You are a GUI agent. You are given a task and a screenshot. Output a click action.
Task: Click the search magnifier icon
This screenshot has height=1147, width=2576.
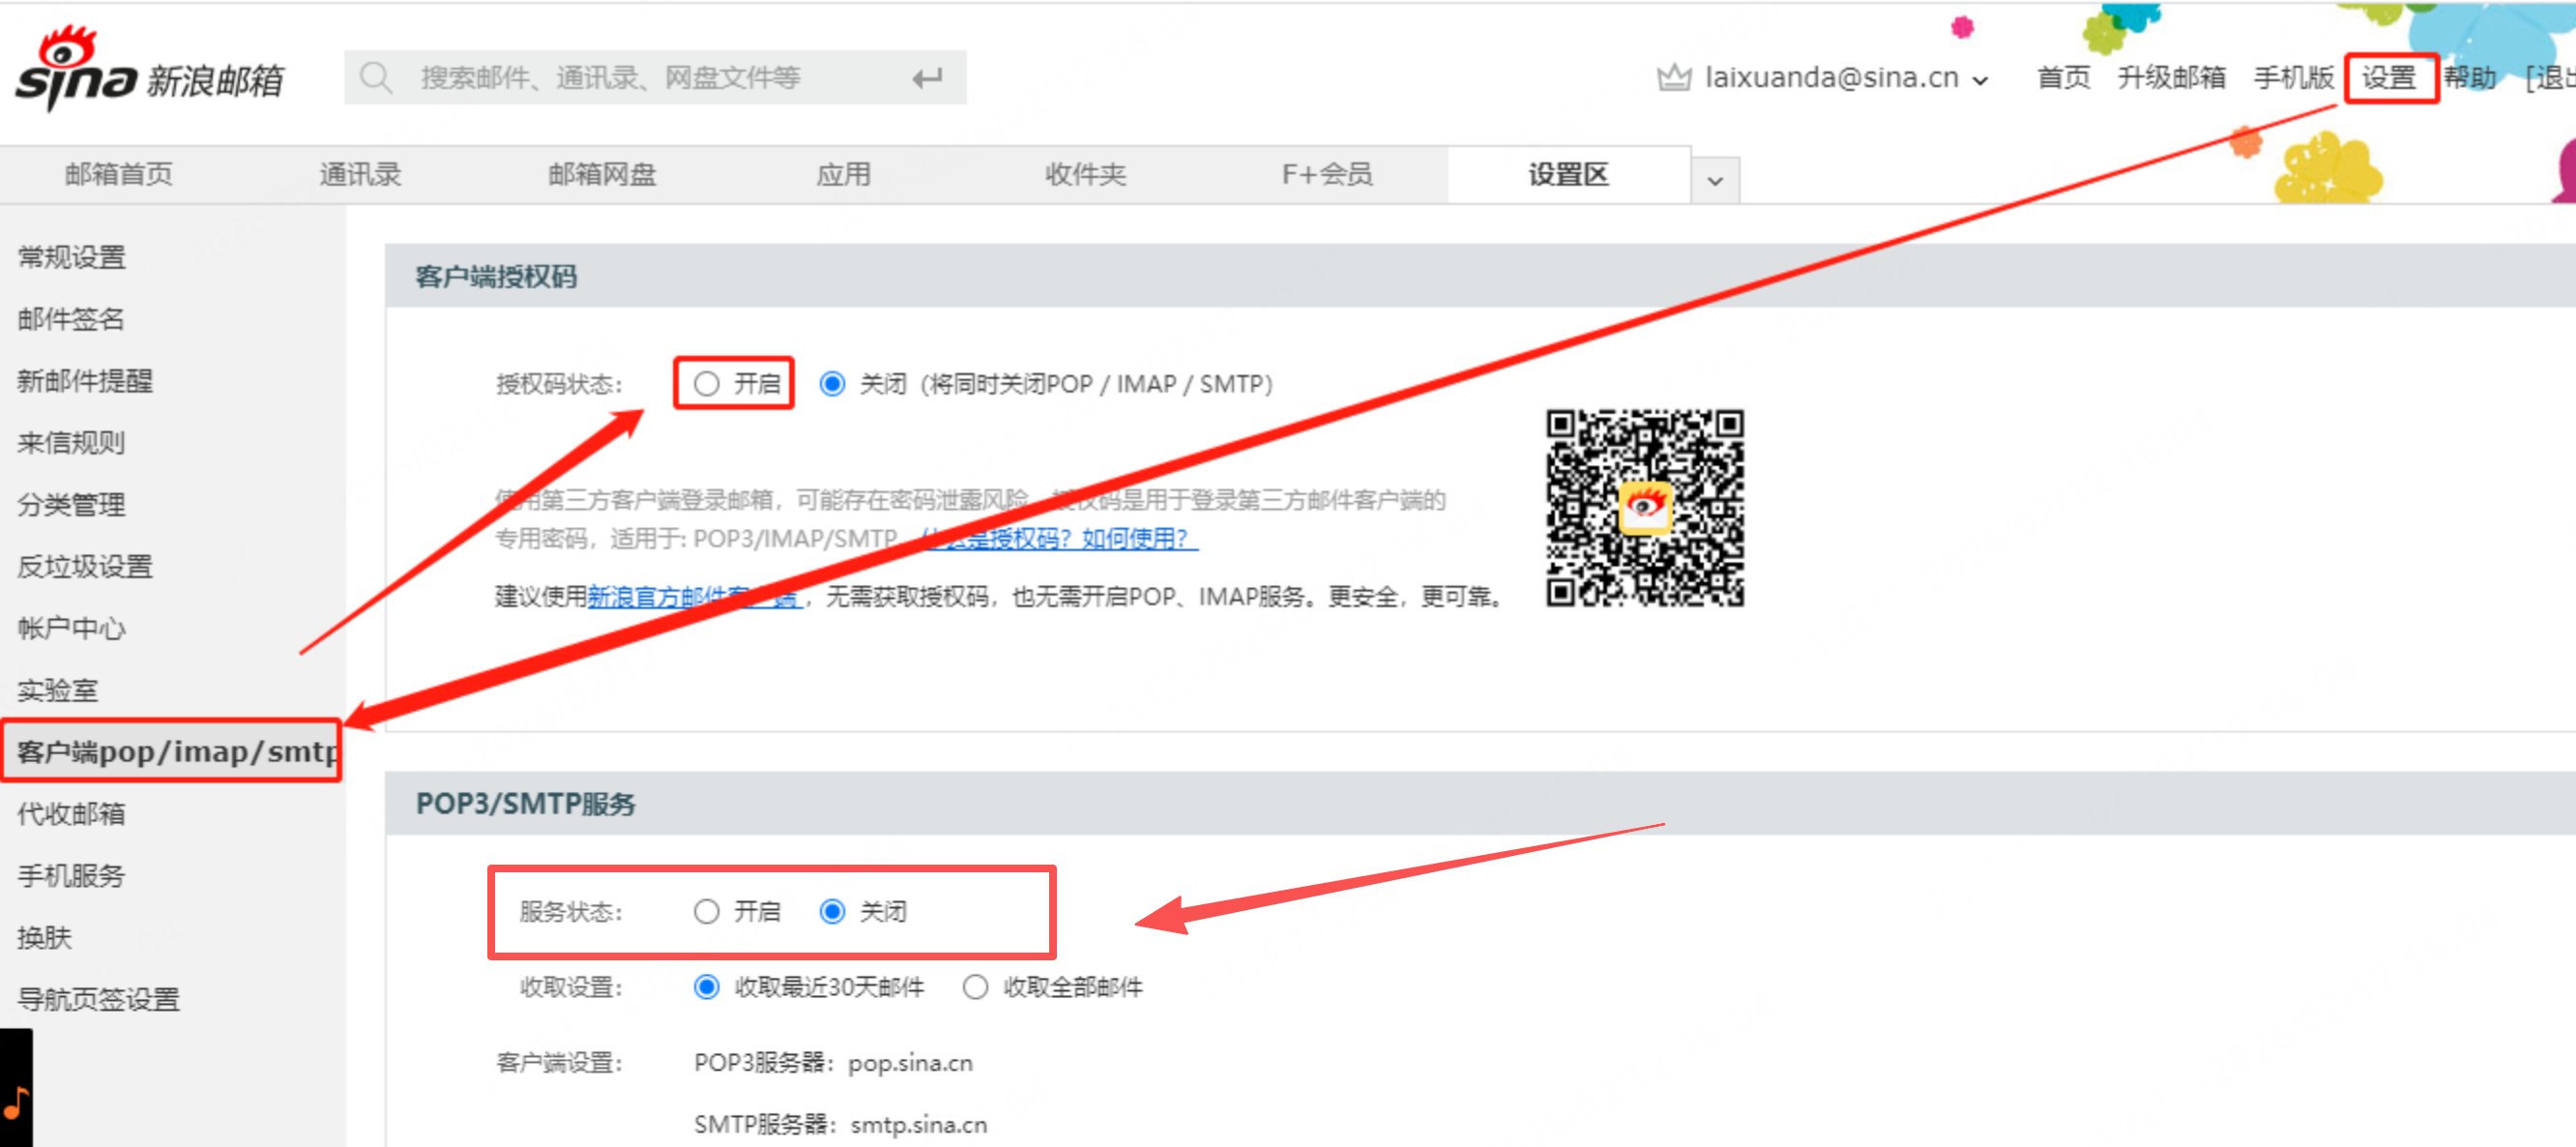pos(376,77)
